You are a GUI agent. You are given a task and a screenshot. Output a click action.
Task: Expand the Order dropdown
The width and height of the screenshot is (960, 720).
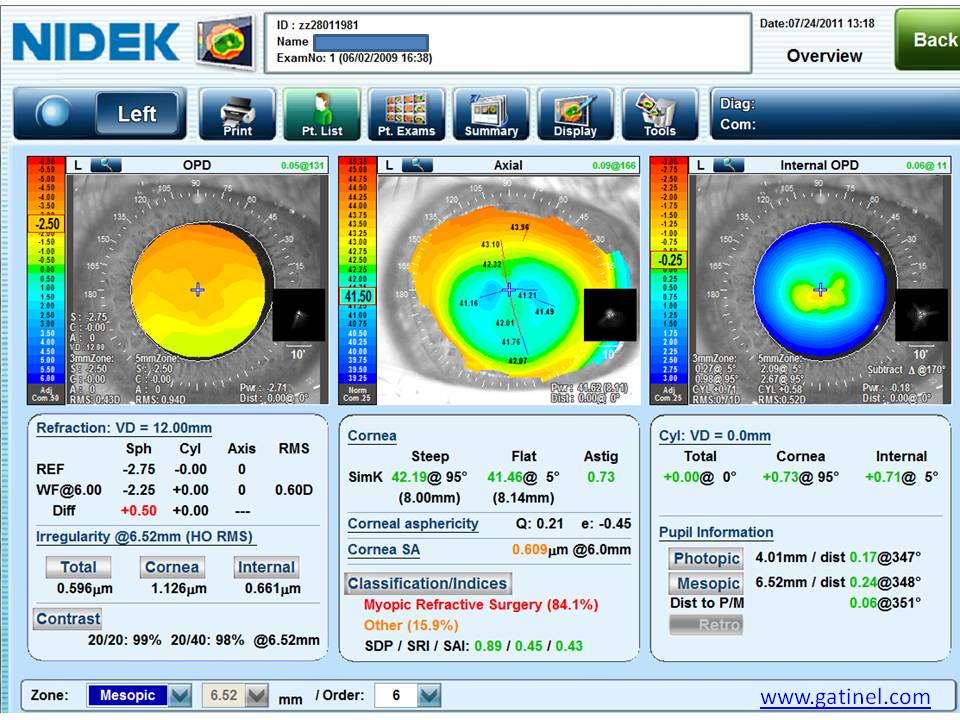[x=407, y=695]
